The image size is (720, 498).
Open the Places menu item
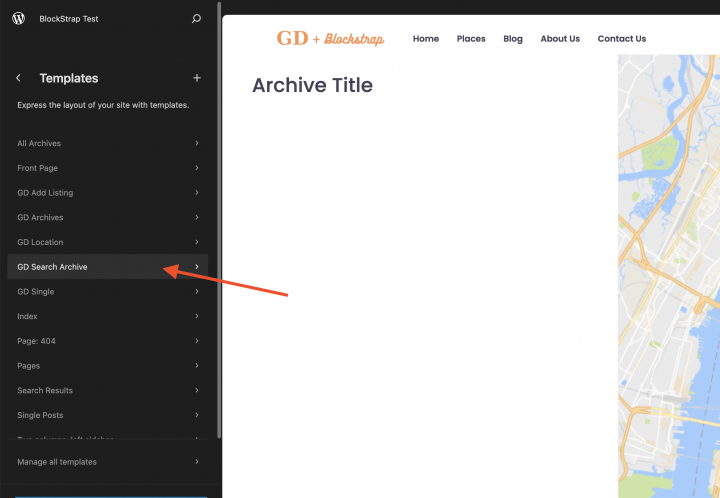pyautogui.click(x=471, y=39)
